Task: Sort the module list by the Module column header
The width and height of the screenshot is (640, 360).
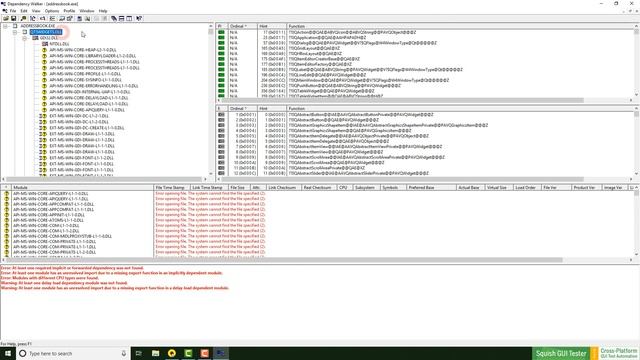Action: (x=82, y=187)
